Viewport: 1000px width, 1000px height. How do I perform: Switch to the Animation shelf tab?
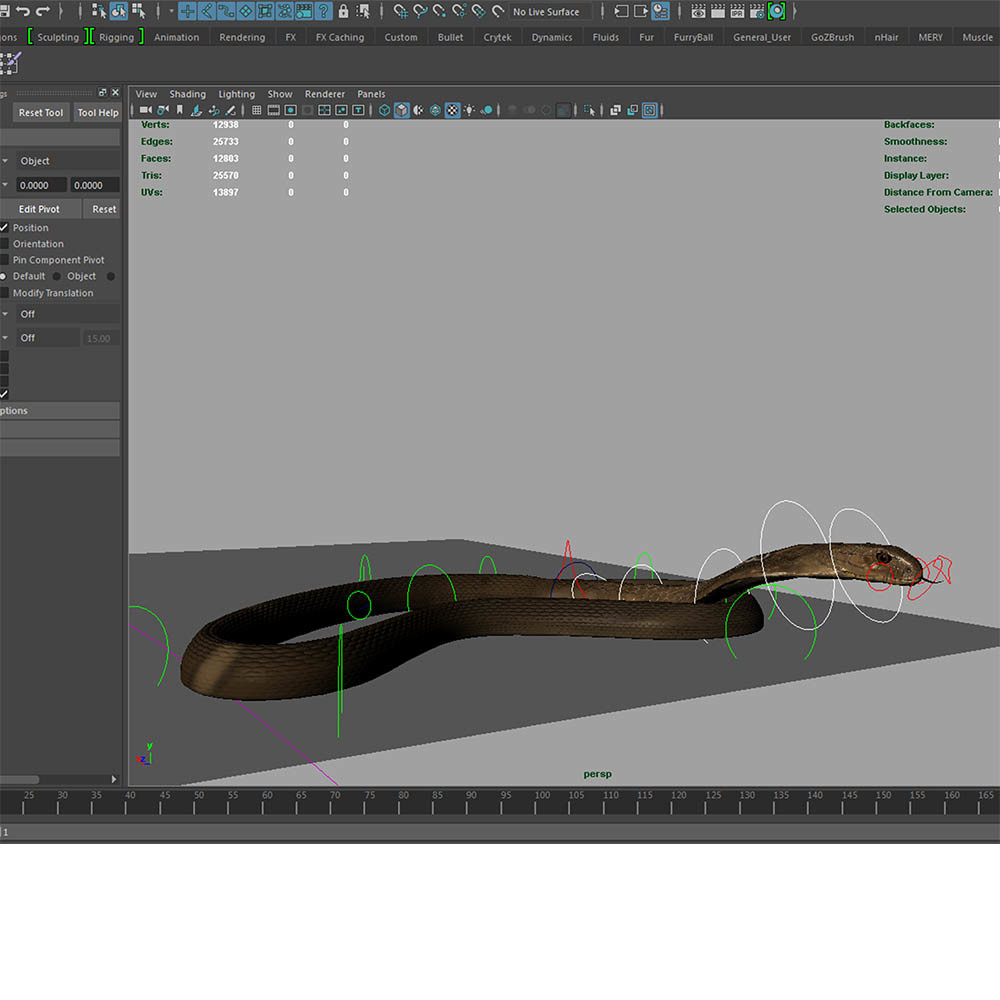177,37
